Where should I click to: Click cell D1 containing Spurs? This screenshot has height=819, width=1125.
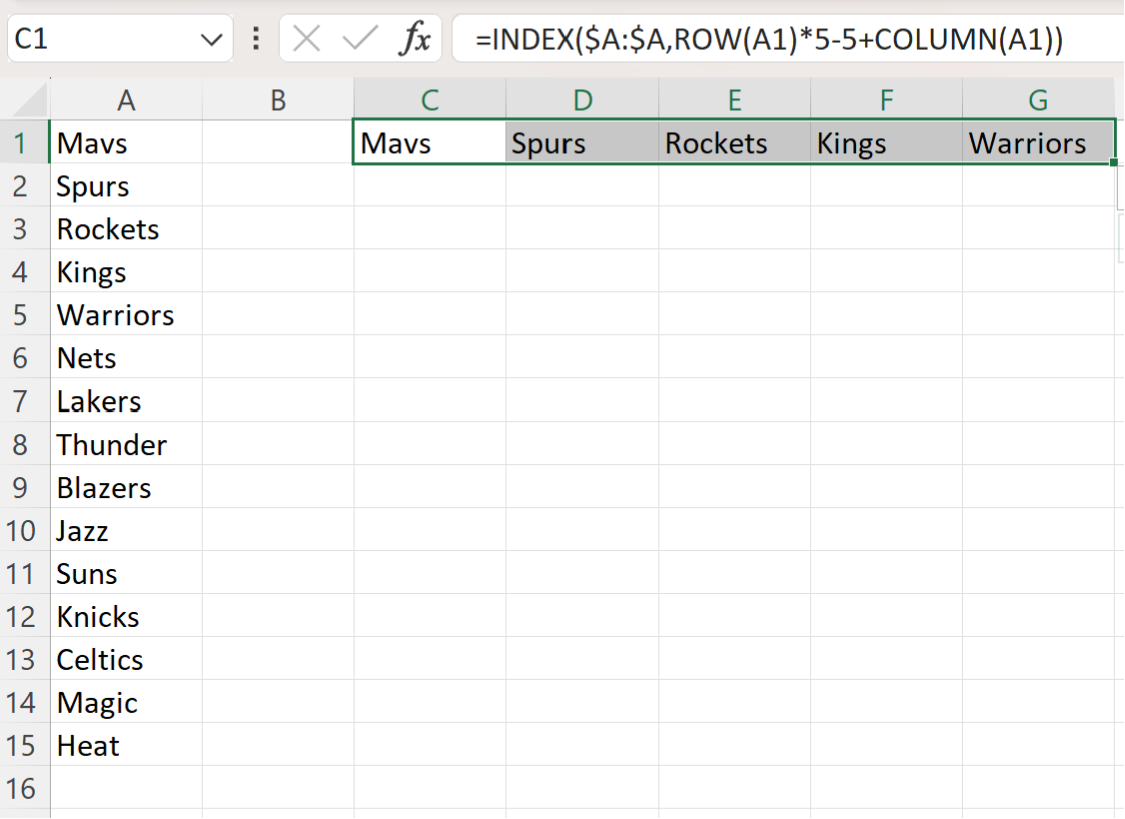tap(582, 143)
